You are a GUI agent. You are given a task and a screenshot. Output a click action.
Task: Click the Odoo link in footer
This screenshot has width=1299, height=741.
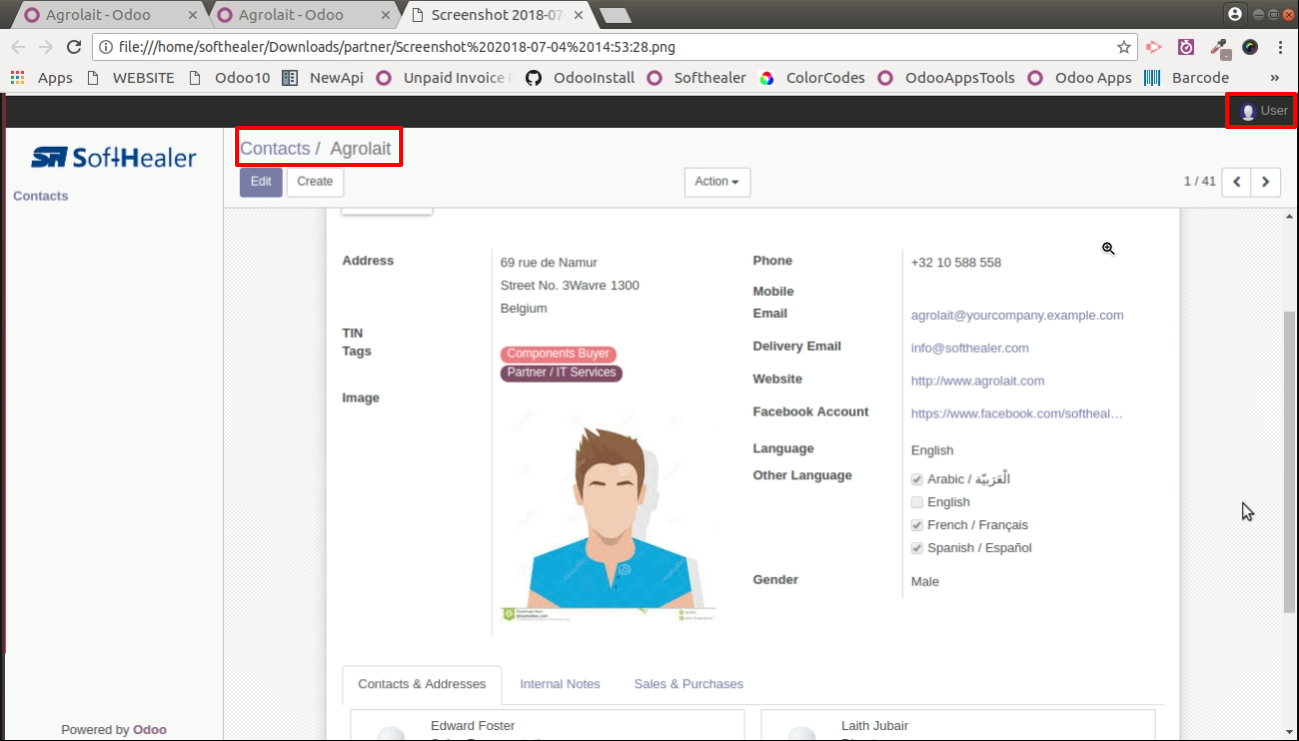click(x=150, y=730)
